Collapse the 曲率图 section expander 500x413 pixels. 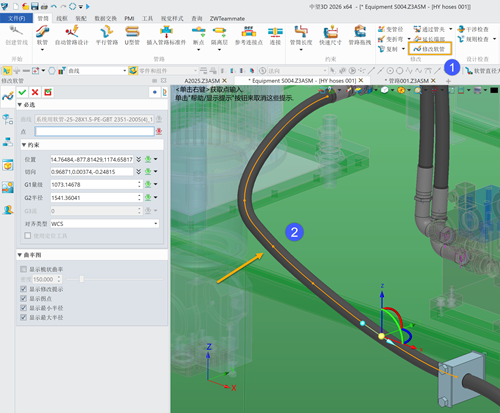(20, 255)
